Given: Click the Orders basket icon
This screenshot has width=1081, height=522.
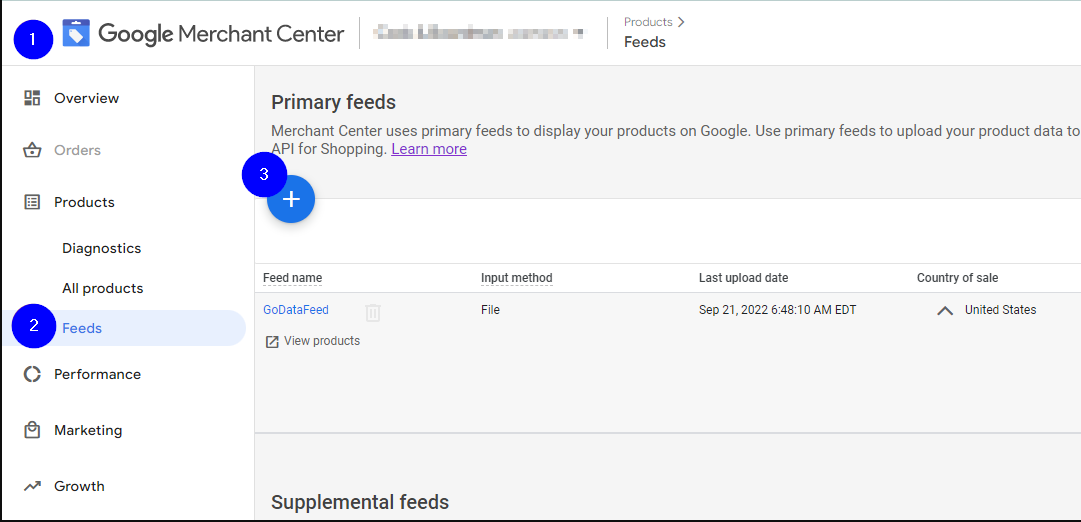Looking at the screenshot, I should click(x=32, y=150).
